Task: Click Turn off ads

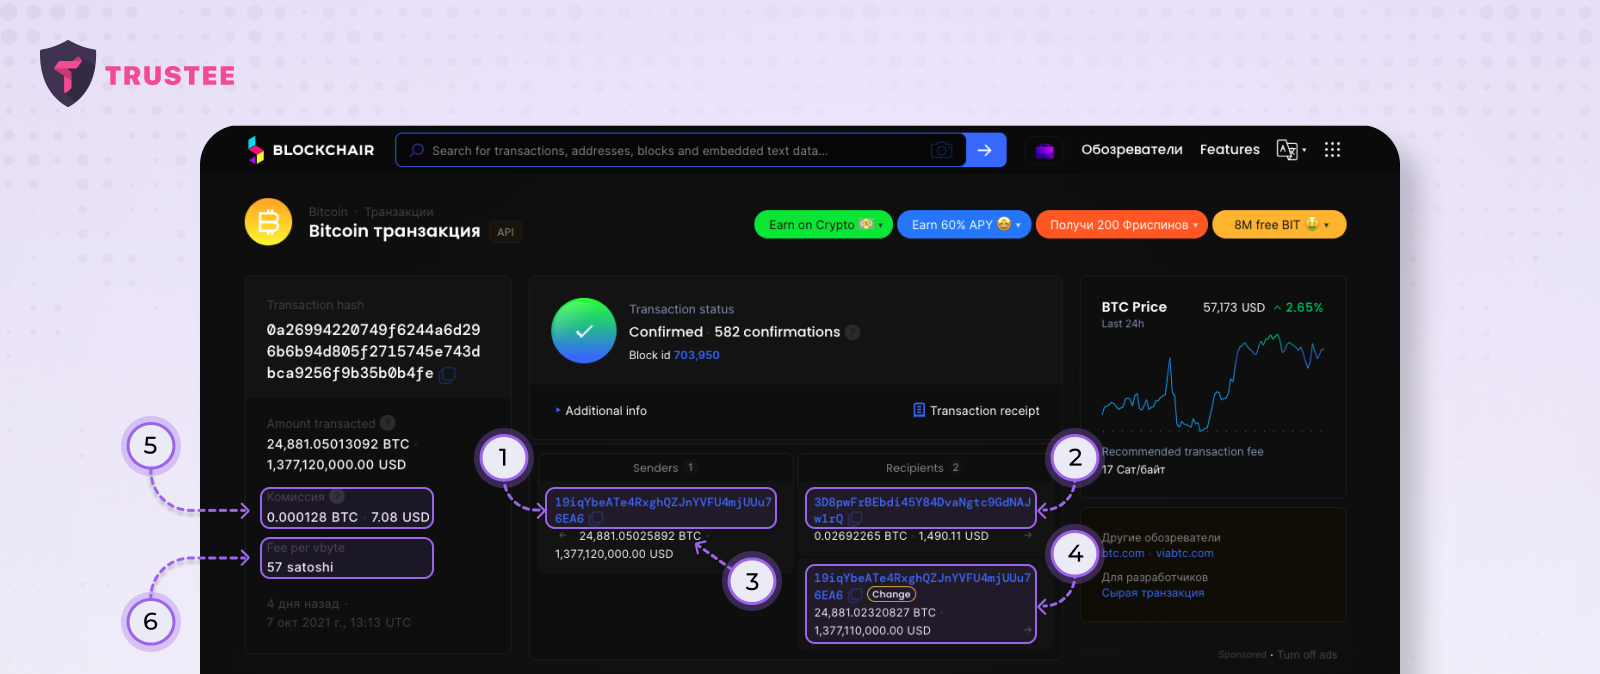Action: [x=1307, y=655]
